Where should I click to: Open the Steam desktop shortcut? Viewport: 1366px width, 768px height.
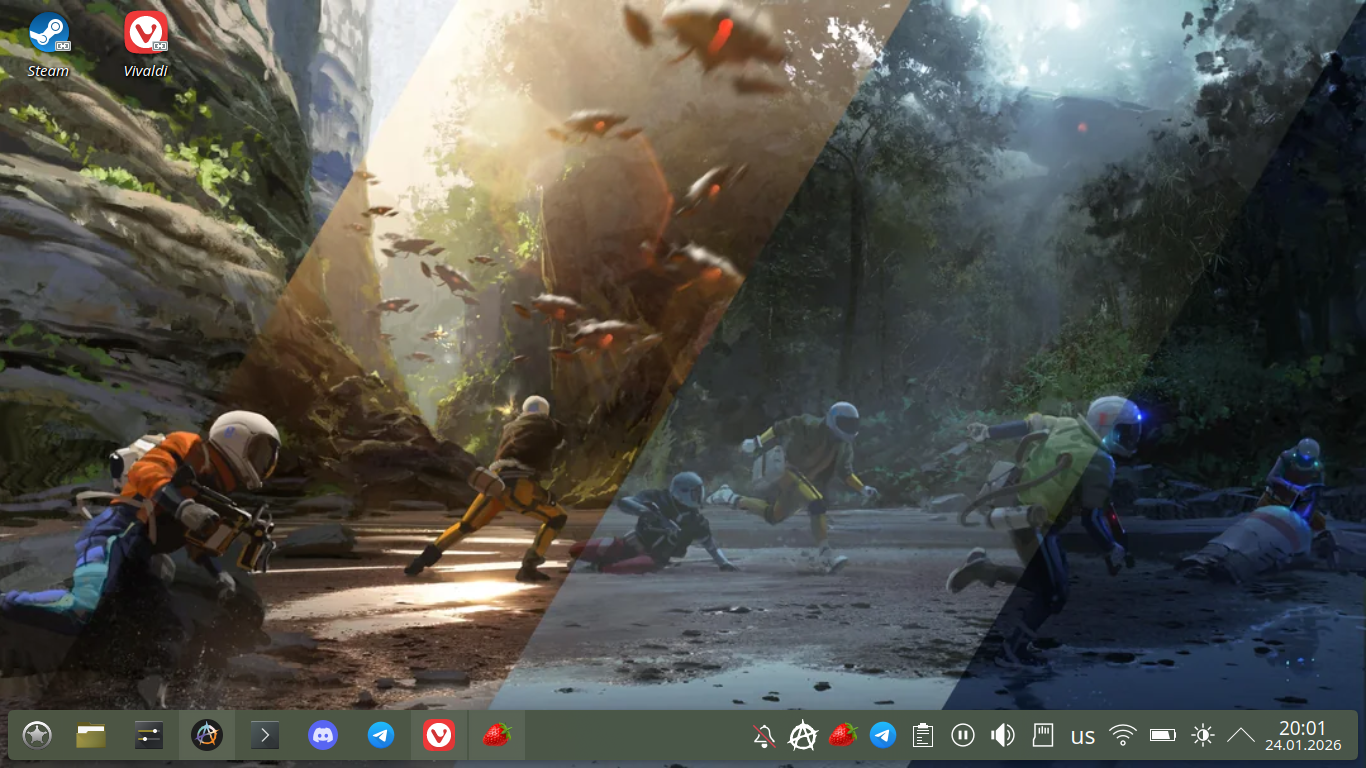(x=48, y=33)
